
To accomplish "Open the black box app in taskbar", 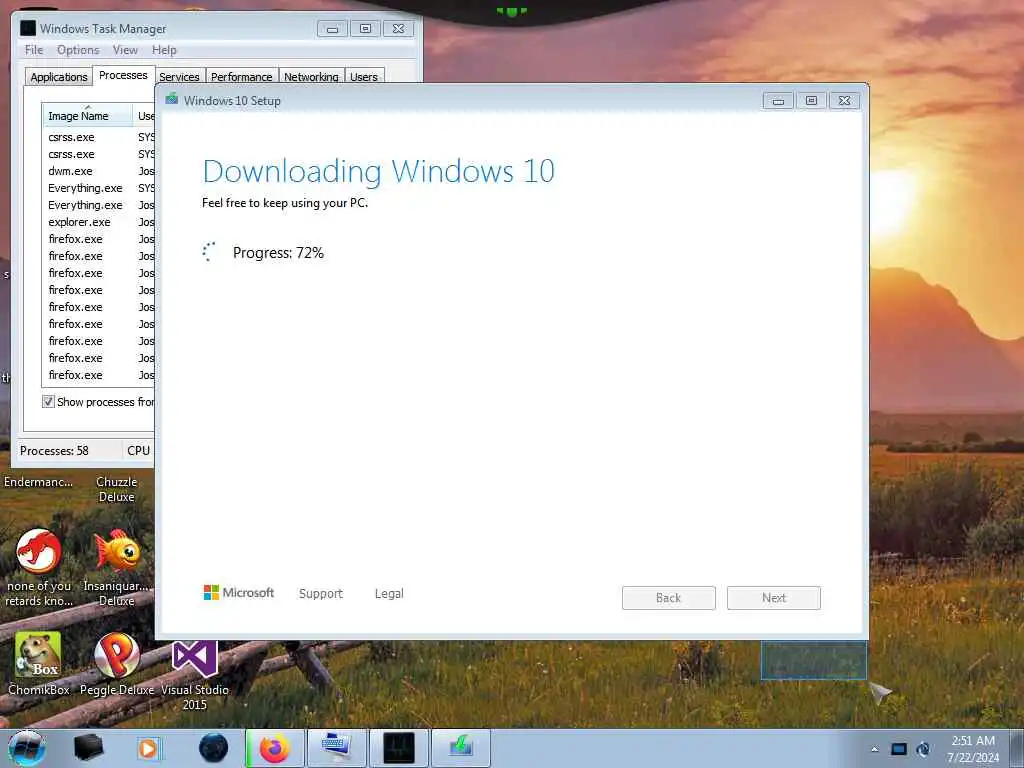I will point(88,748).
